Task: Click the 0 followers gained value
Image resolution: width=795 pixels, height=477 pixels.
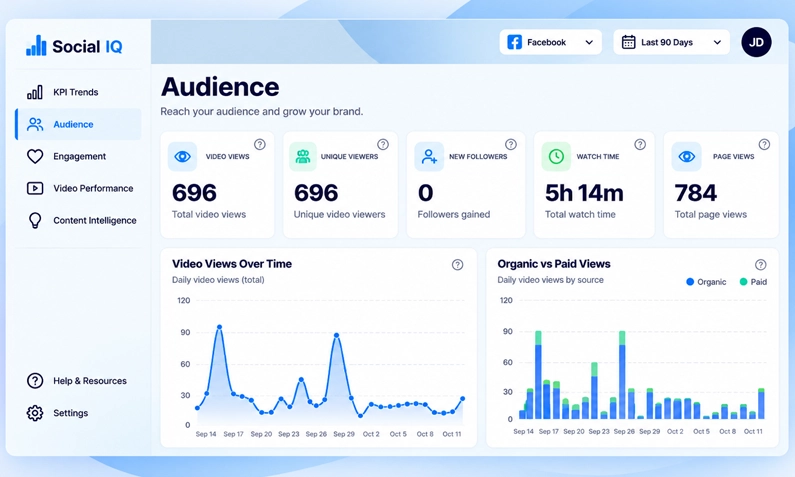Action: (425, 193)
